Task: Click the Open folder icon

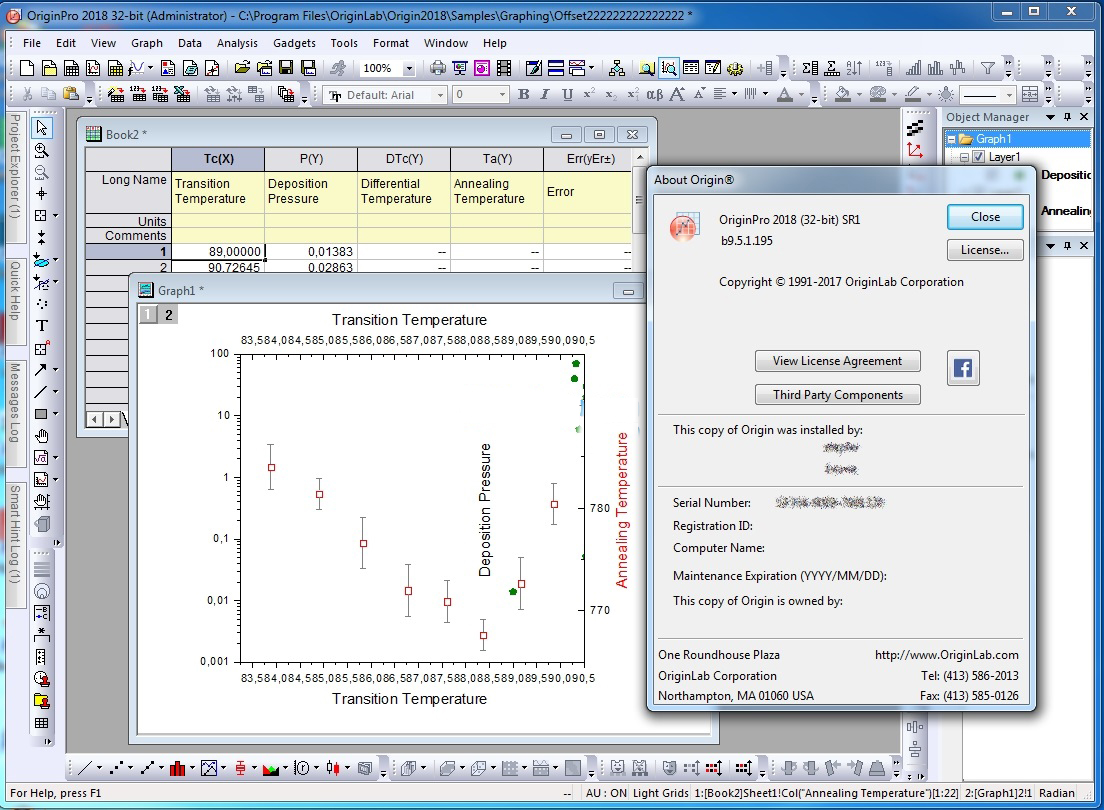Action: 242,68
